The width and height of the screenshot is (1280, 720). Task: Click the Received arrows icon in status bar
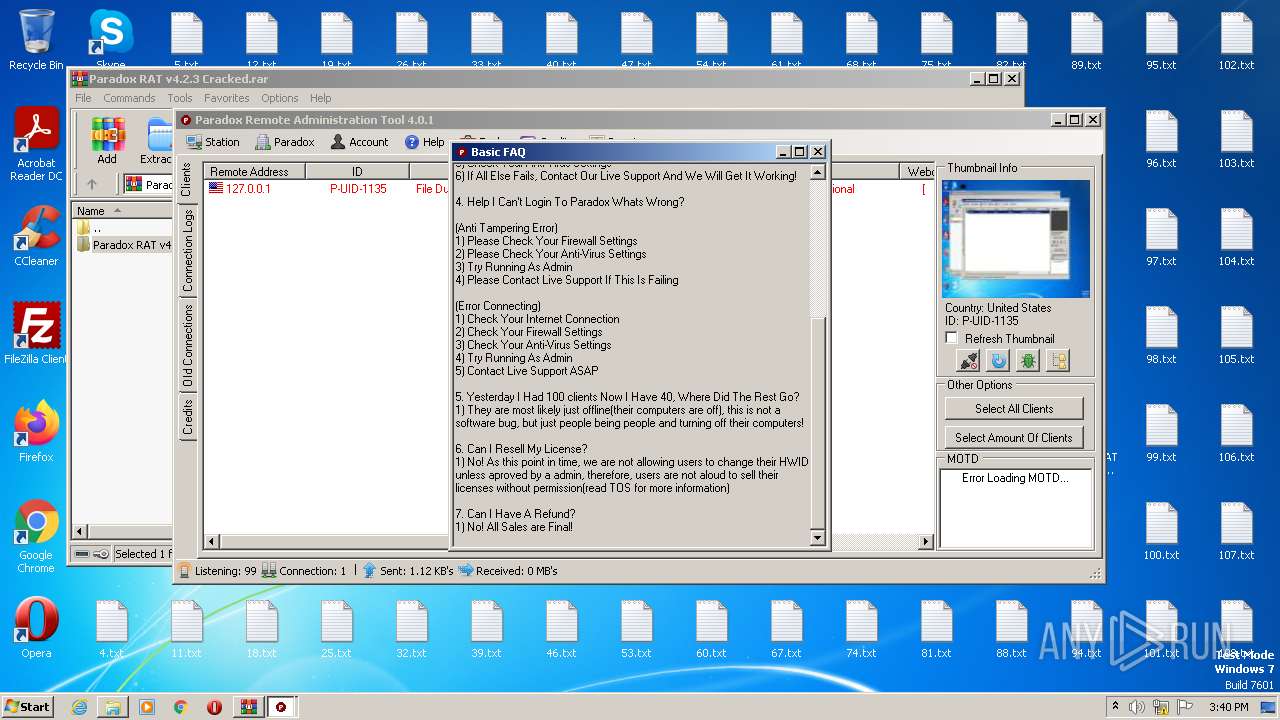click(465, 571)
